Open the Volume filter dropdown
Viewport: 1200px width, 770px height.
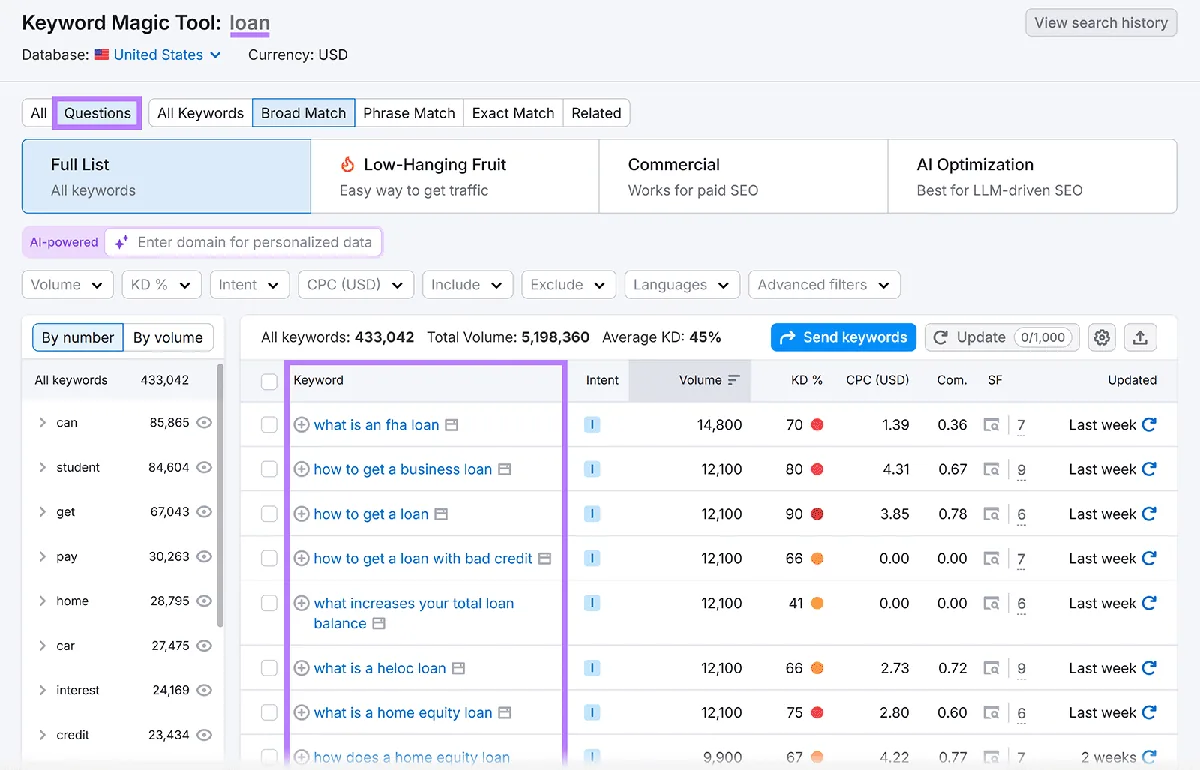click(67, 285)
